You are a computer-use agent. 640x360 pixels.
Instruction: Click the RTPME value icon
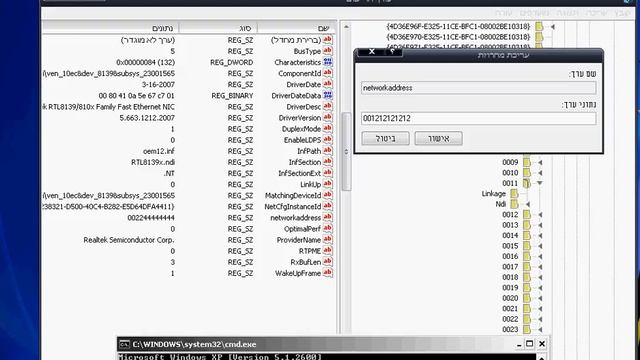point(327,251)
